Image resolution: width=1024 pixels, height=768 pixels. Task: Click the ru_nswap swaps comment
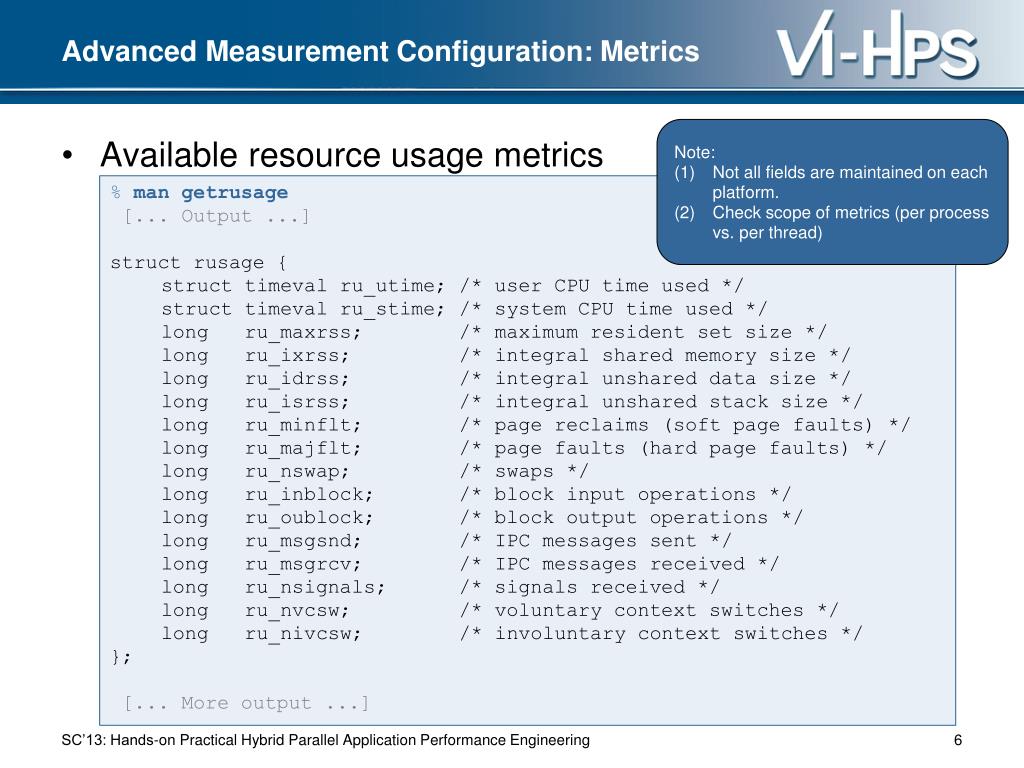click(524, 472)
